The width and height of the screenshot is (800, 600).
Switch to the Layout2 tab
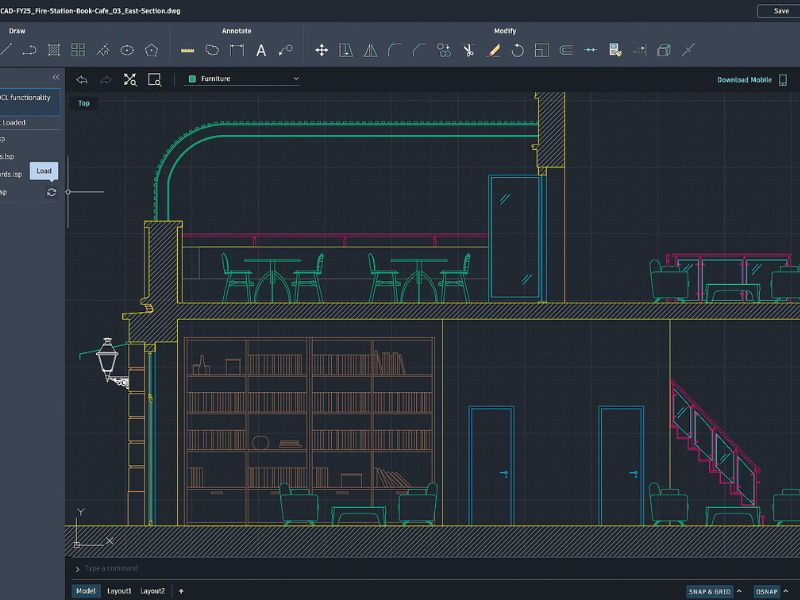pos(152,591)
